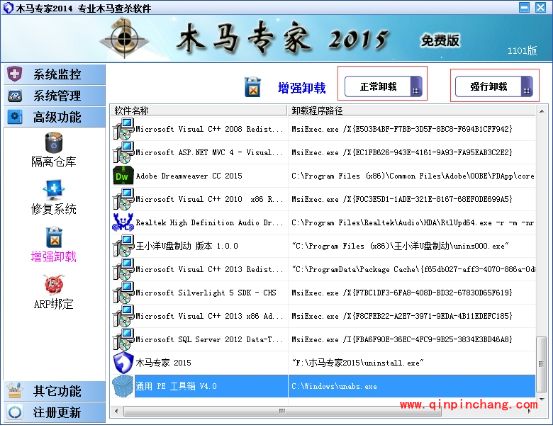
Task: Select Realtek High Definition Audio Dr... entry
Action: point(209,223)
